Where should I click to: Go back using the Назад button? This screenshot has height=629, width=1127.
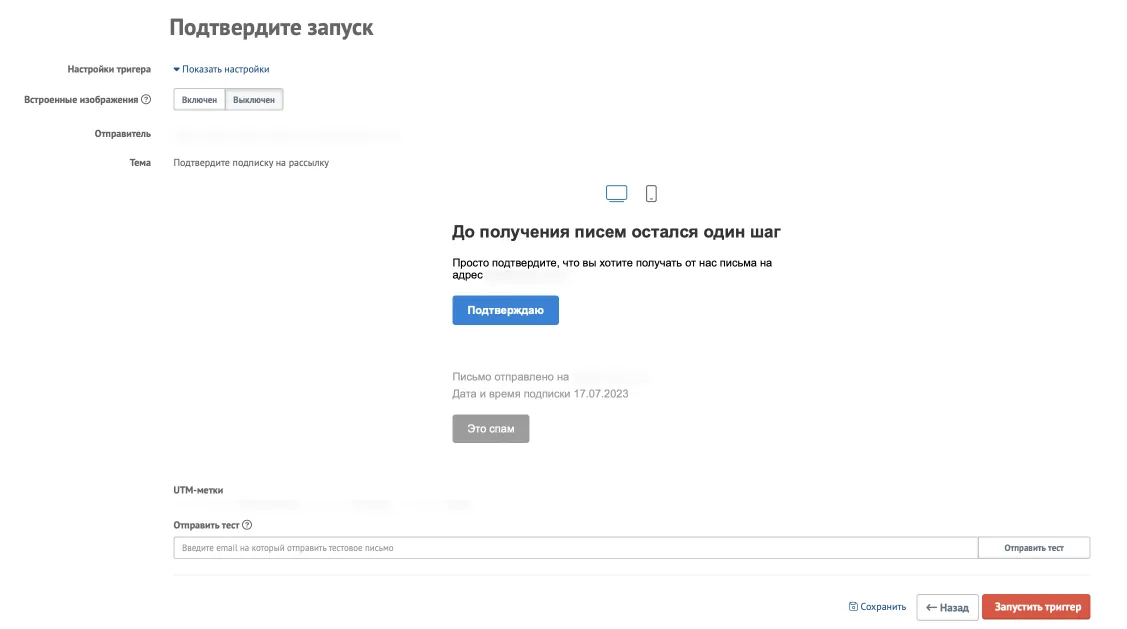[947, 607]
